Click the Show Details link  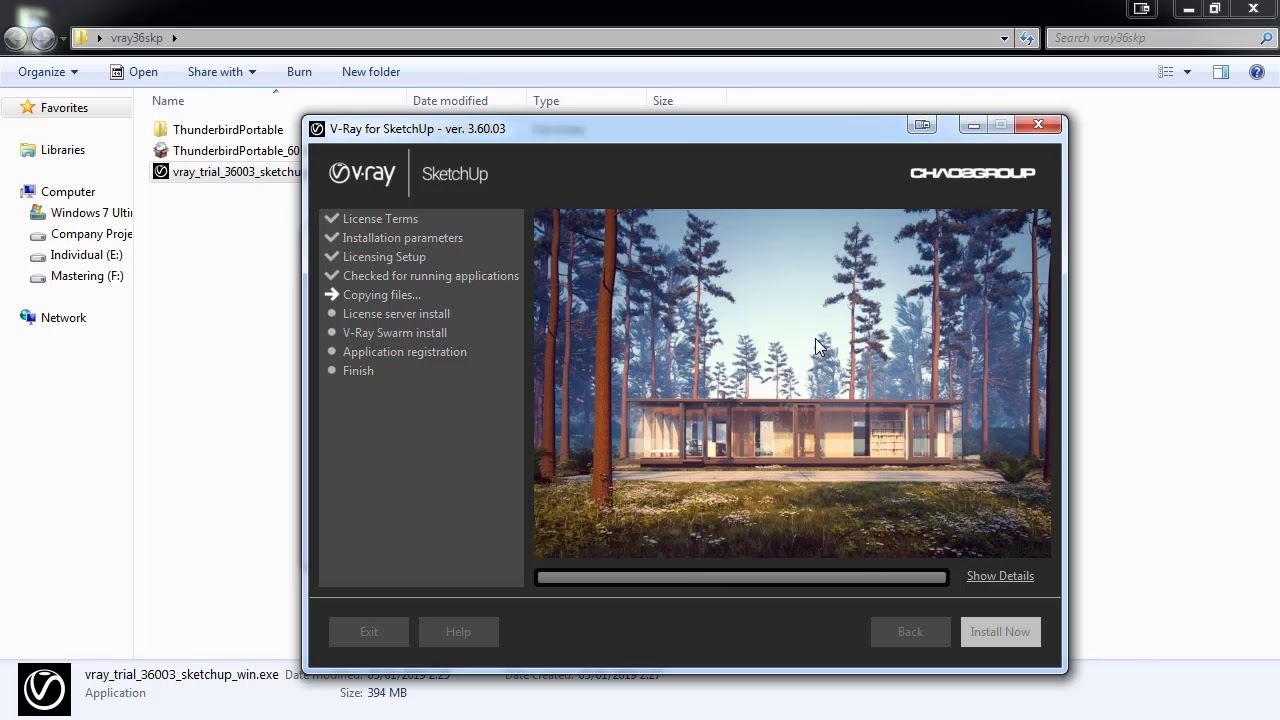(x=1000, y=576)
